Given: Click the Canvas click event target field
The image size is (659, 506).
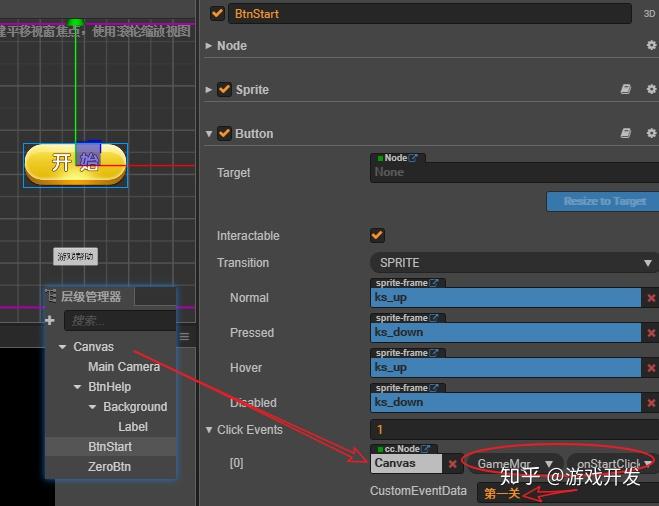Looking at the screenshot, I should click(406, 463).
